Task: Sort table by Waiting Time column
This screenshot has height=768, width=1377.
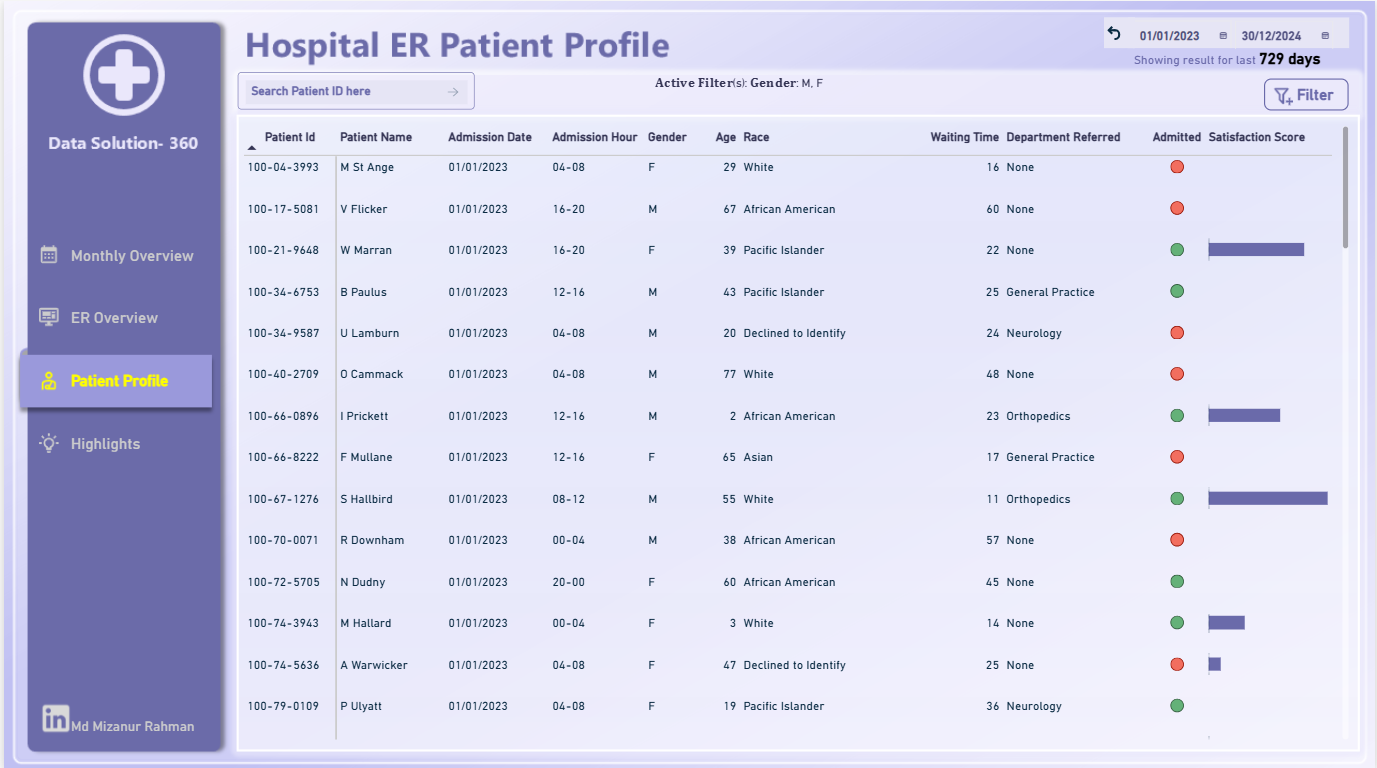Action: (x=964, y=137)
